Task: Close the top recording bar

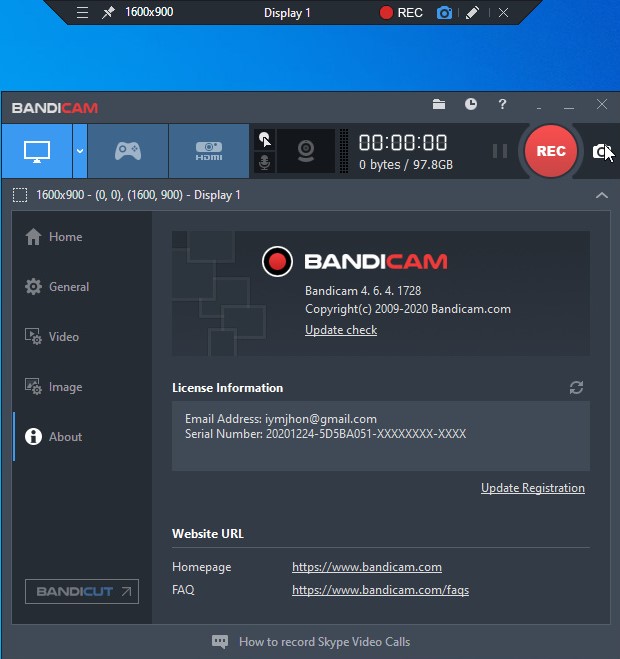Action: click(503, 13)
